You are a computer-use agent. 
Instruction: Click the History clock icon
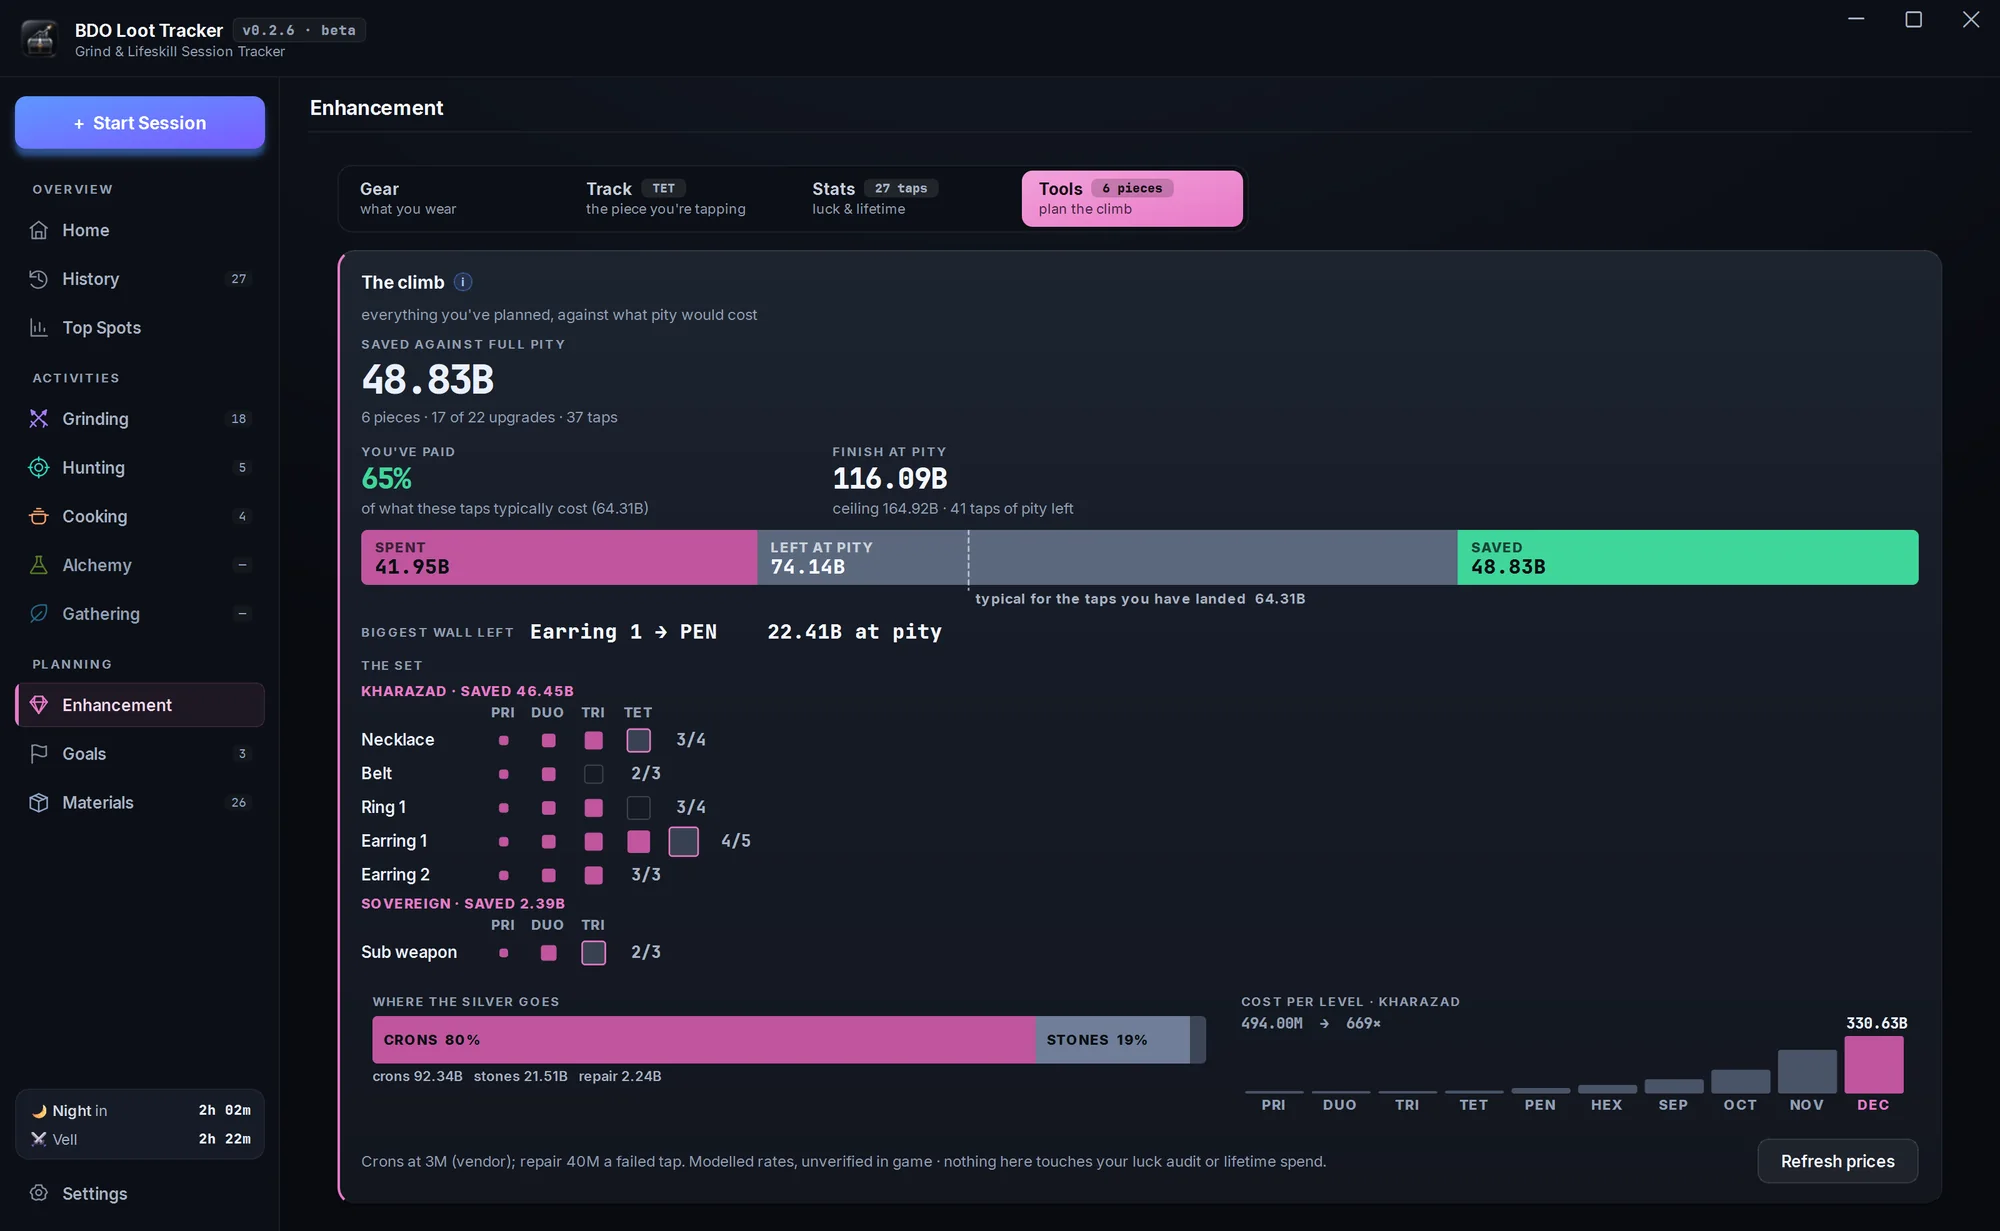tap(39, 279)
